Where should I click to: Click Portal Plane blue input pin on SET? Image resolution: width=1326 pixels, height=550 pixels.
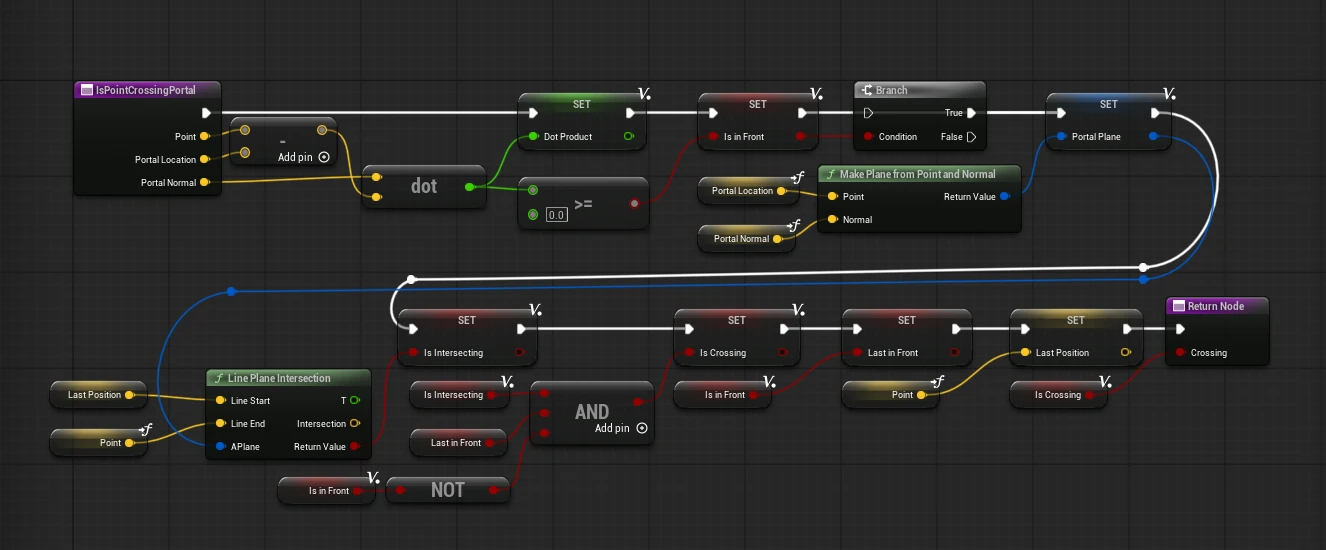(x=1060, y=136)
